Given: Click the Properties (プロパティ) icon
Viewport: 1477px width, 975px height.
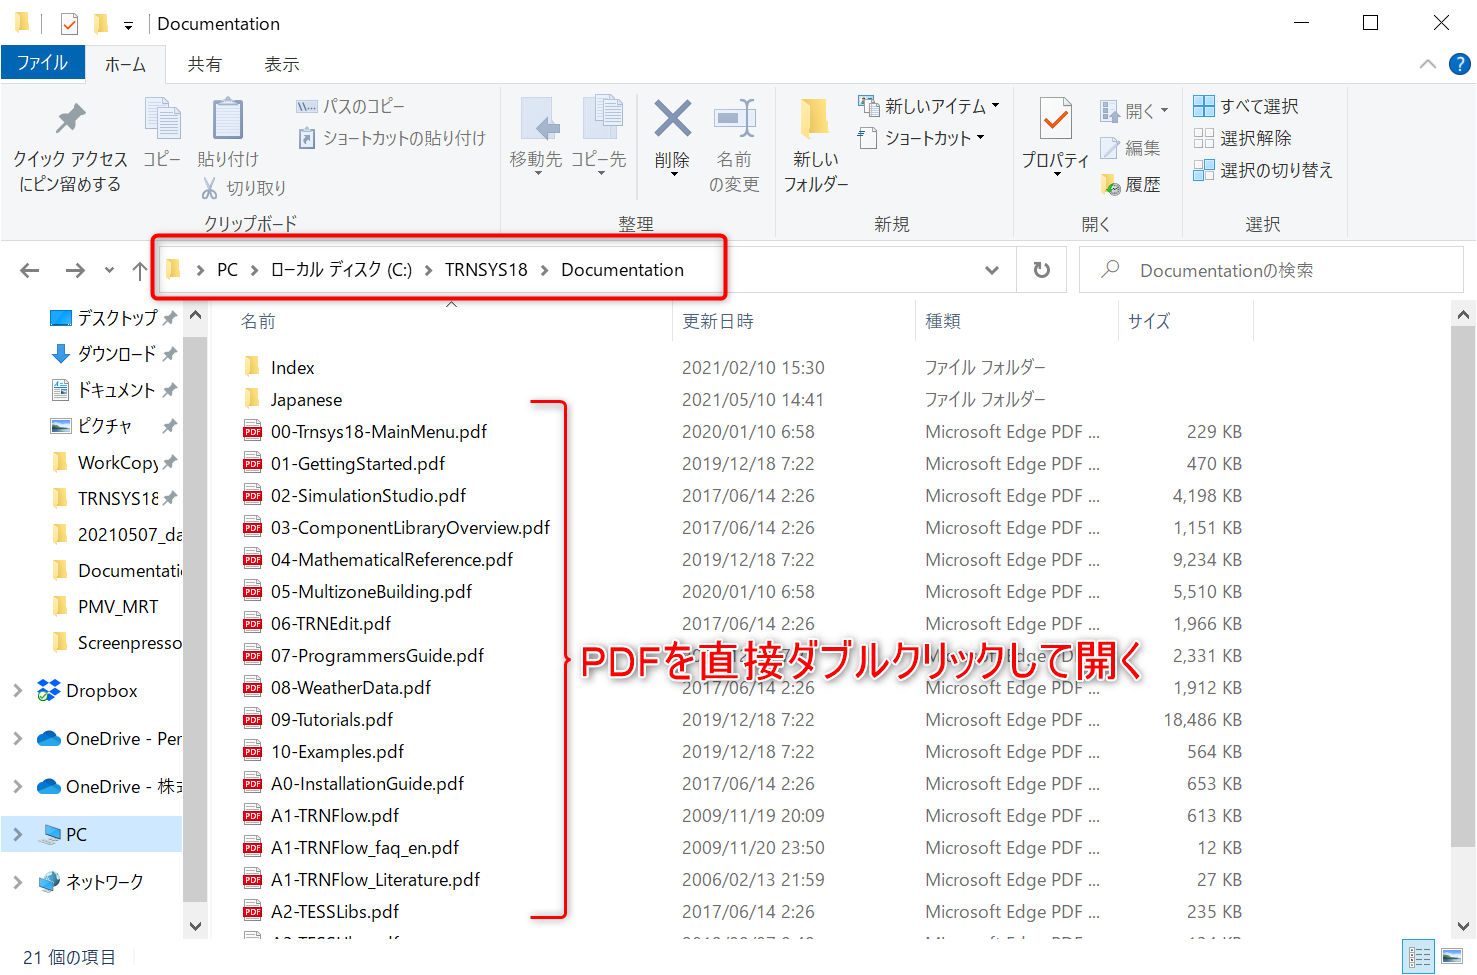Looking at the screenshot, I should (1055, 120).
